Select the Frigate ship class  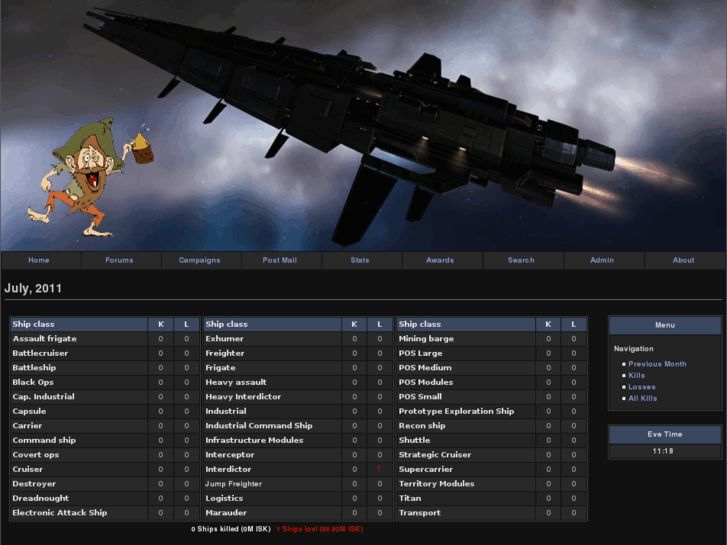tap(220, 367)
